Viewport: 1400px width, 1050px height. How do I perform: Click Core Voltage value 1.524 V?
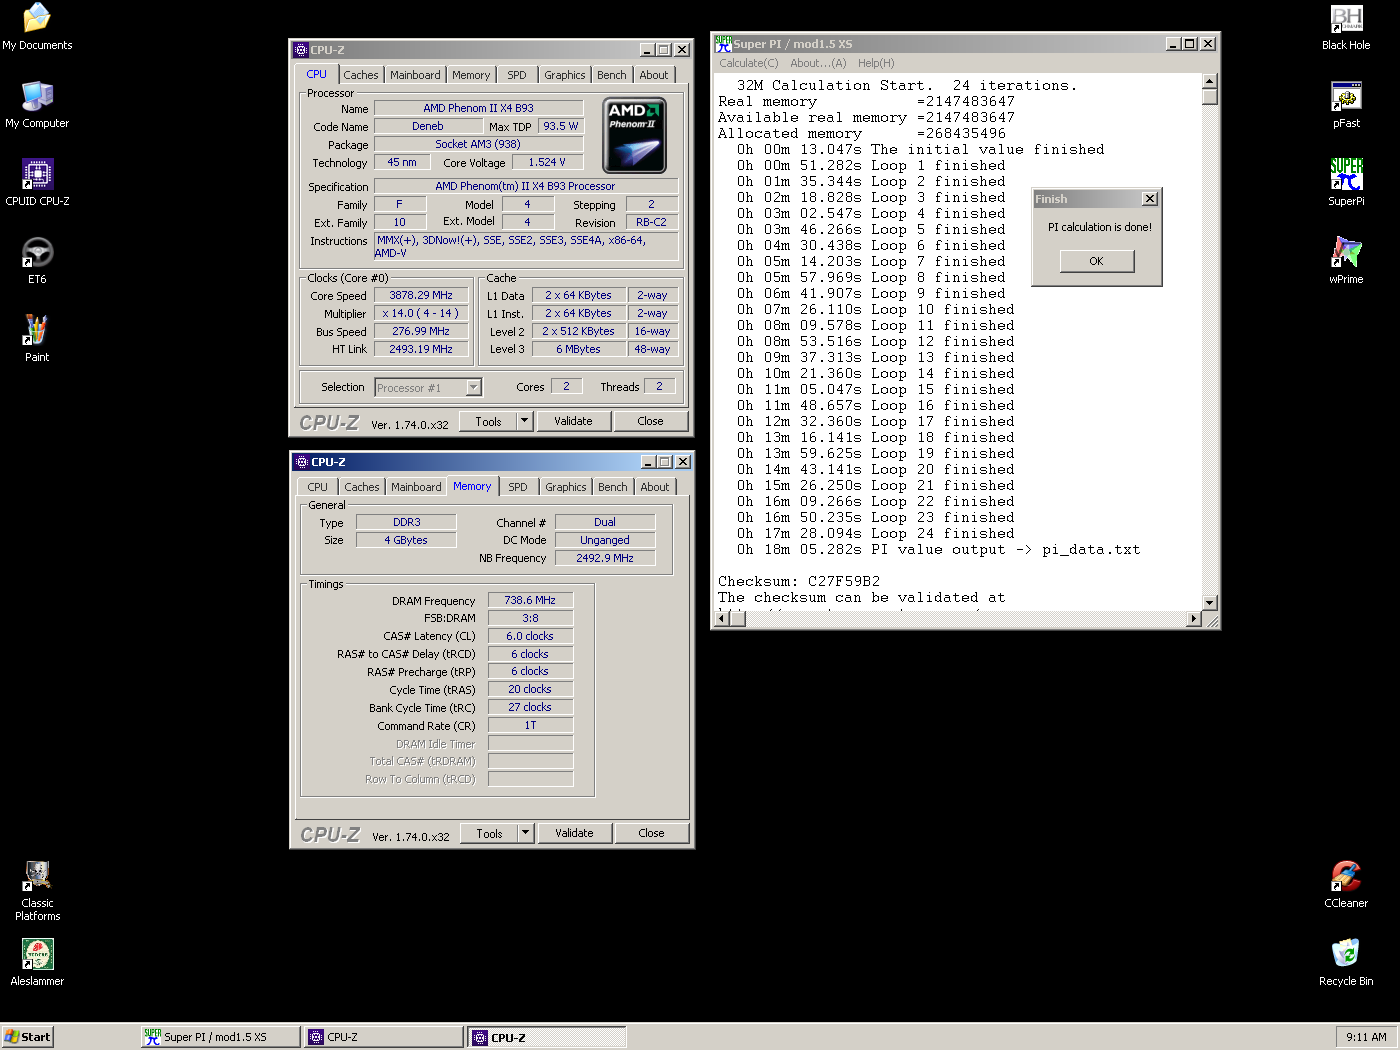point(547,162)
